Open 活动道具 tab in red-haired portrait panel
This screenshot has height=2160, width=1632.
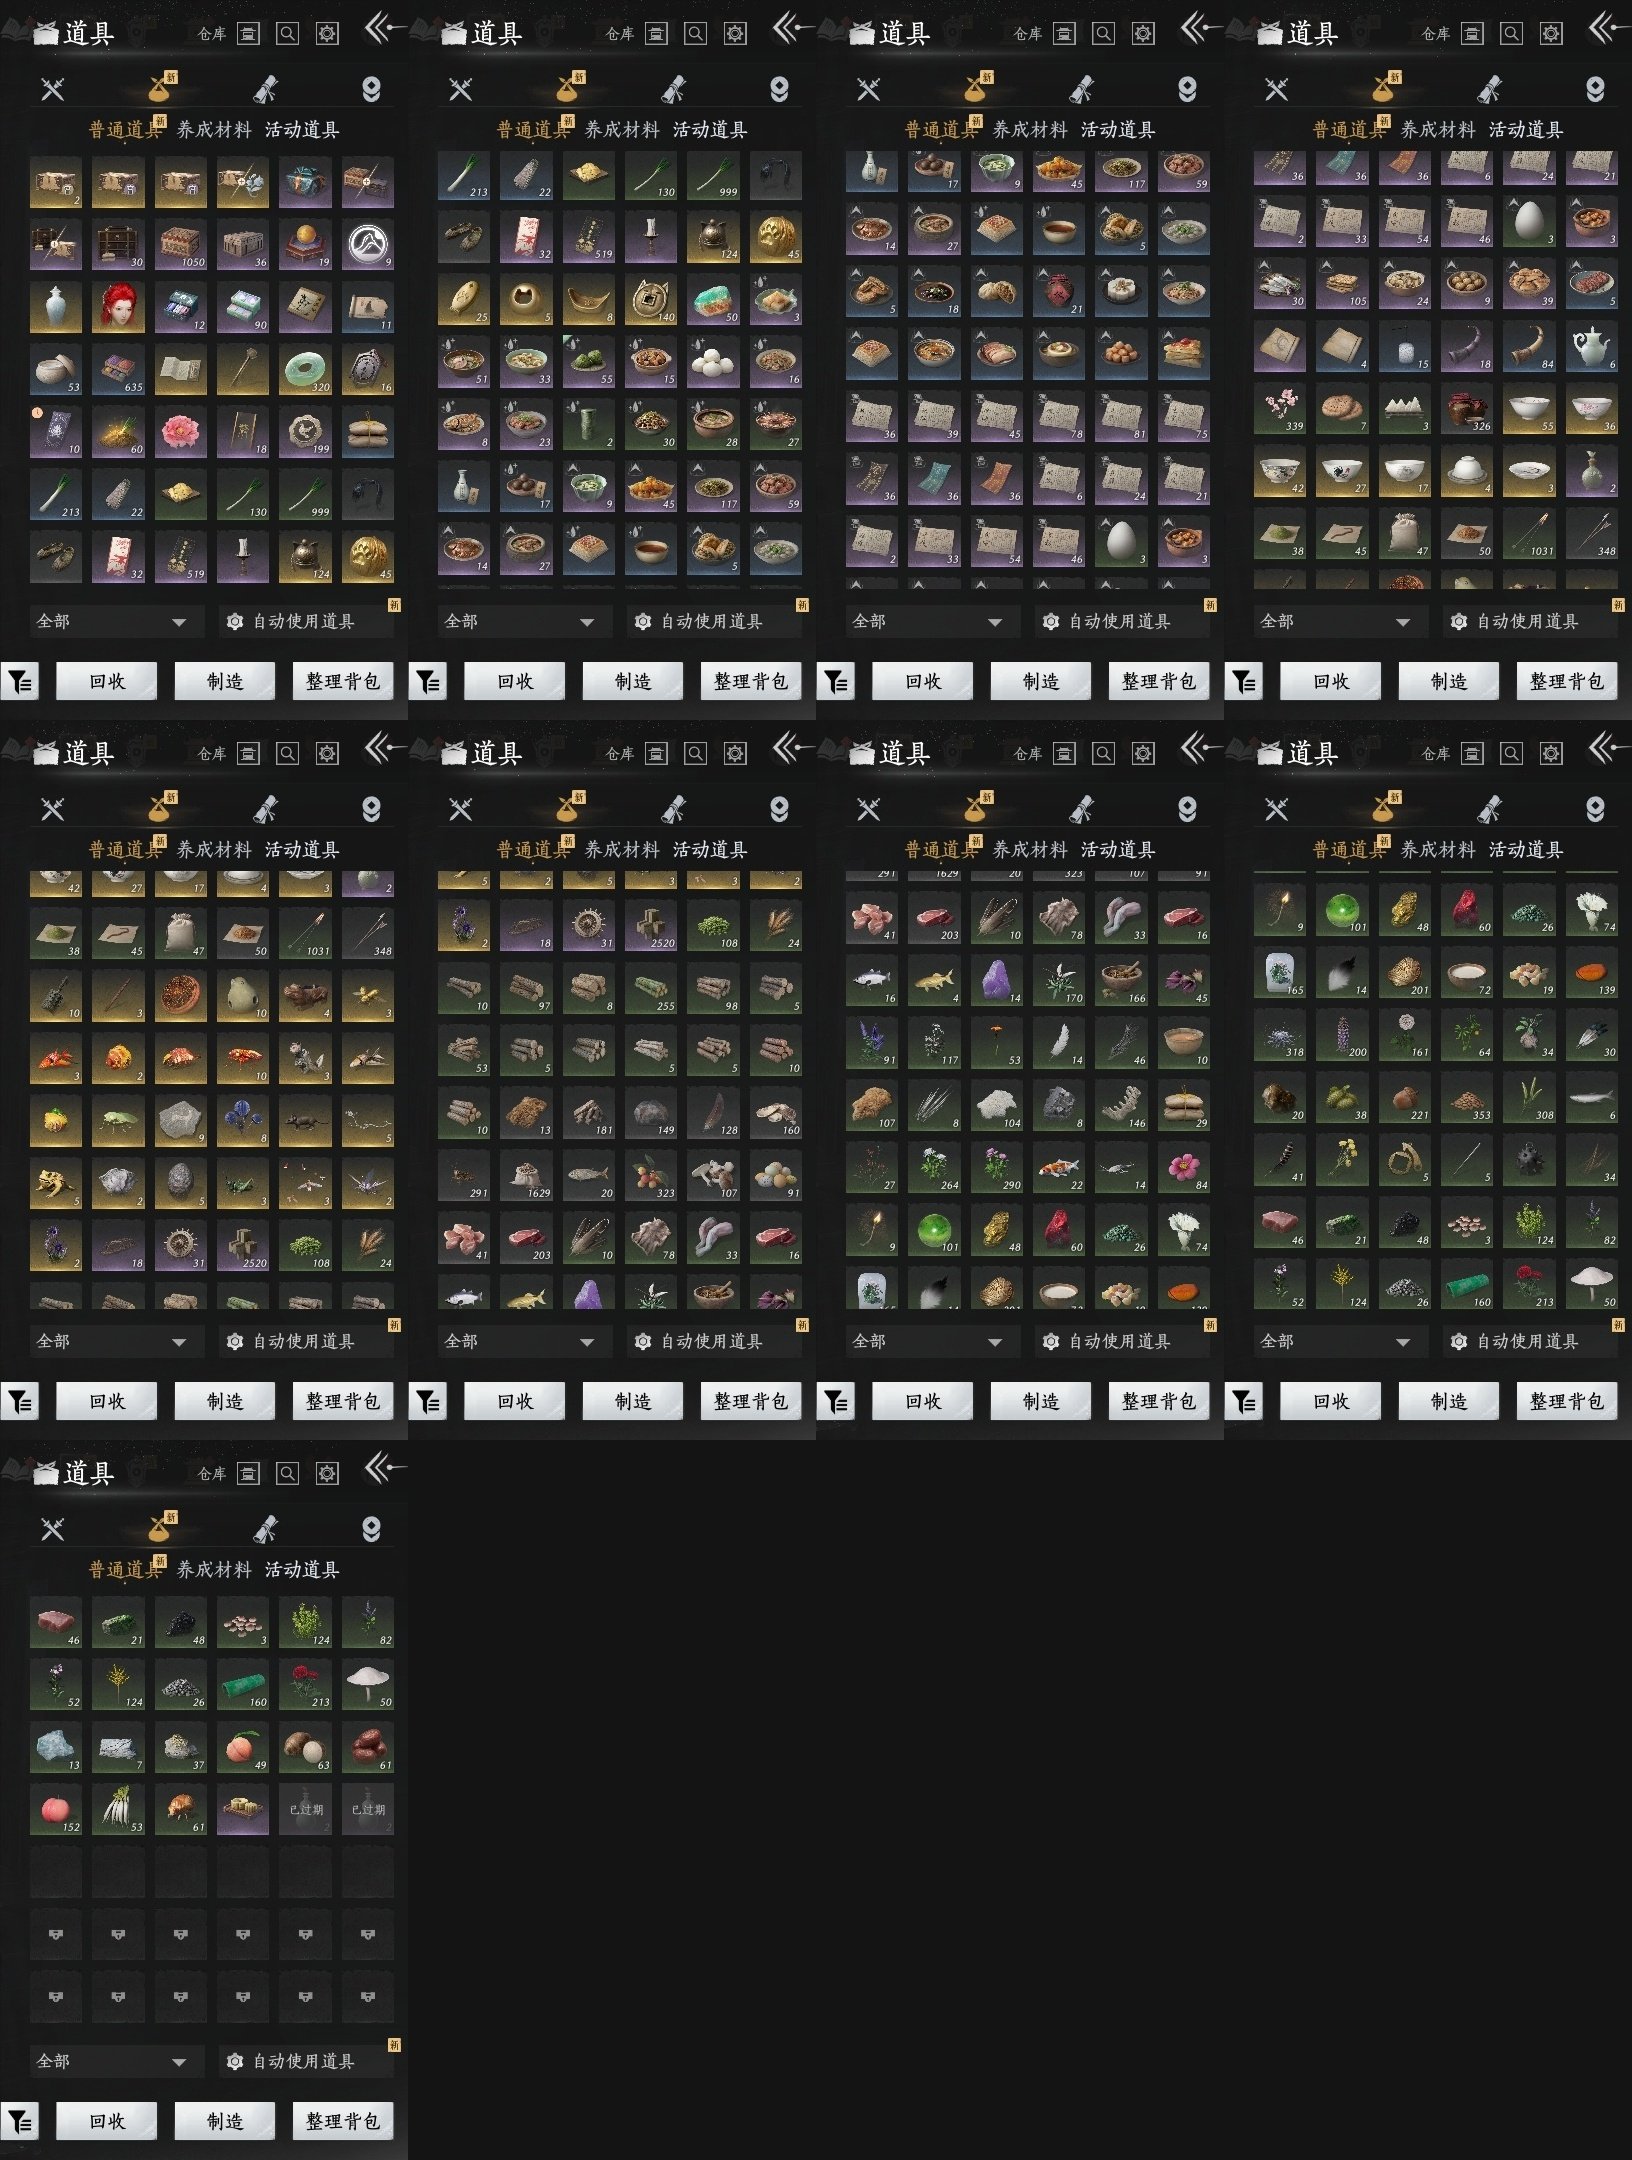(x=302, y=129)
